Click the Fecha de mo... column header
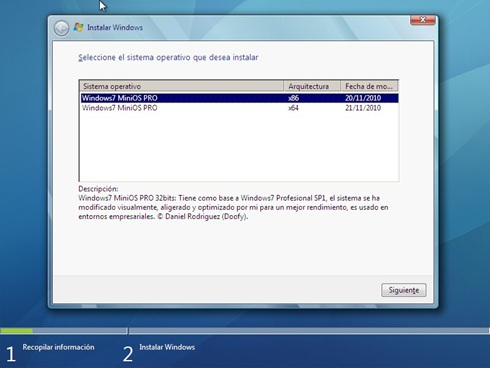 [x=369, y=86]
